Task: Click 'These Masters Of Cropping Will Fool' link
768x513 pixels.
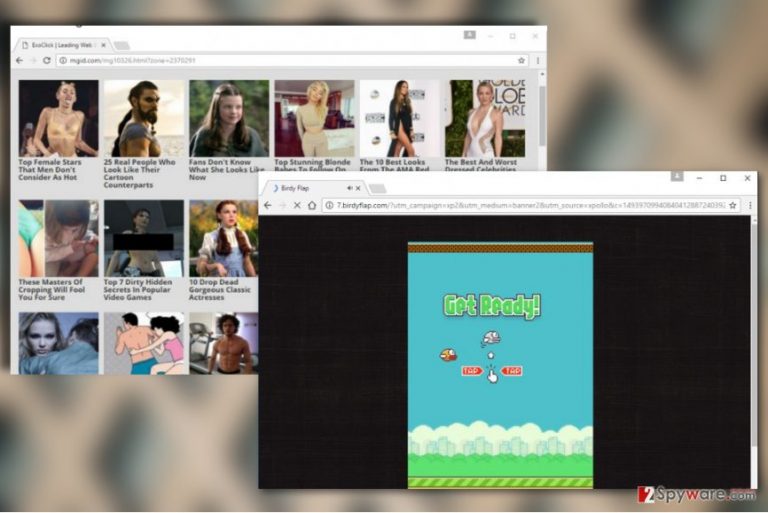Action: pos(51,290)
